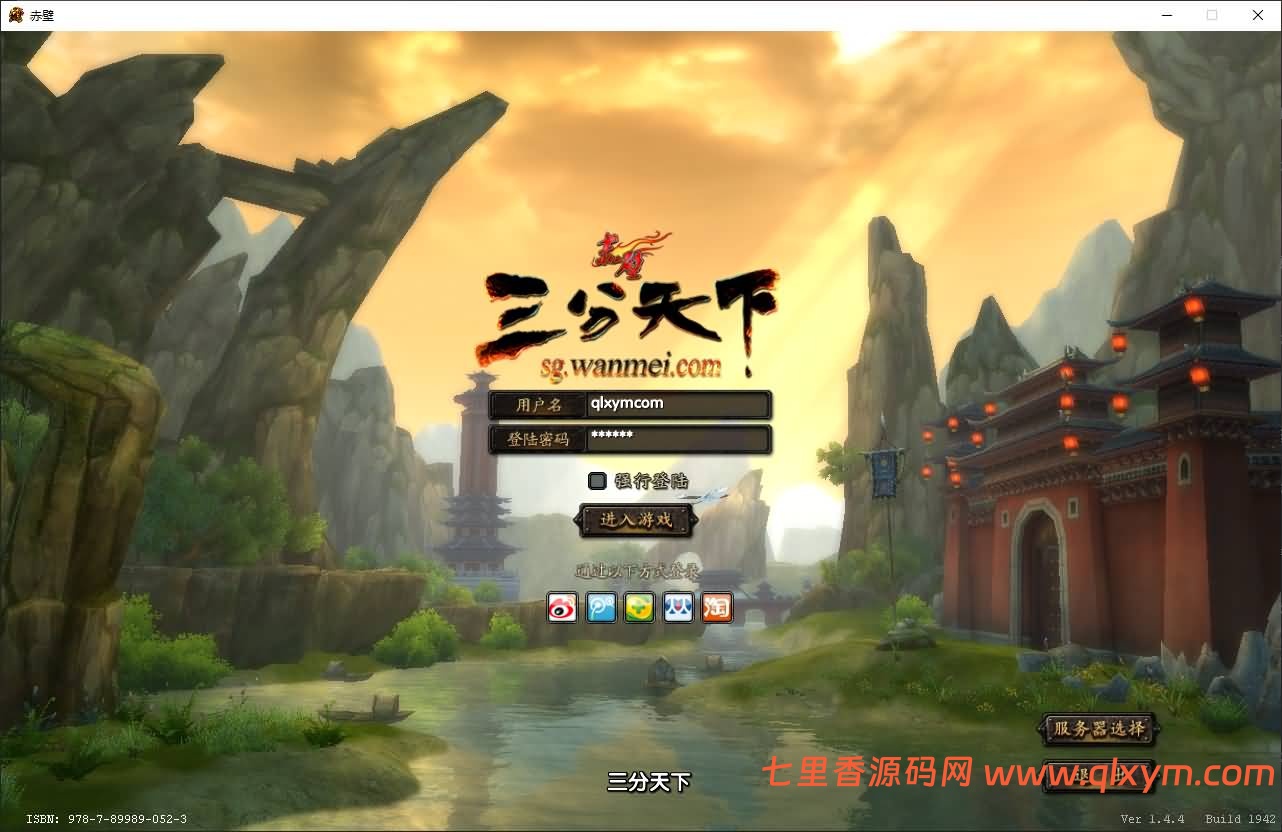Open the 服务器选择 server selection panel
Viewport: 1282px width, 832px height.
[x=1099, y=730]
